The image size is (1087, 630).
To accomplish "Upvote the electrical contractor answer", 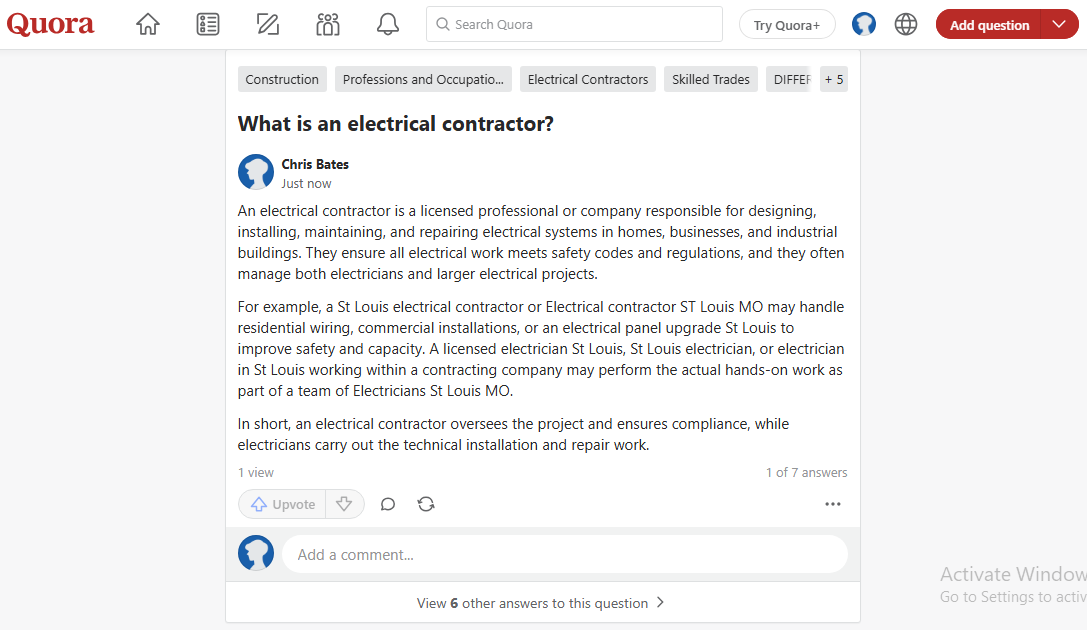I will (283, 504).
